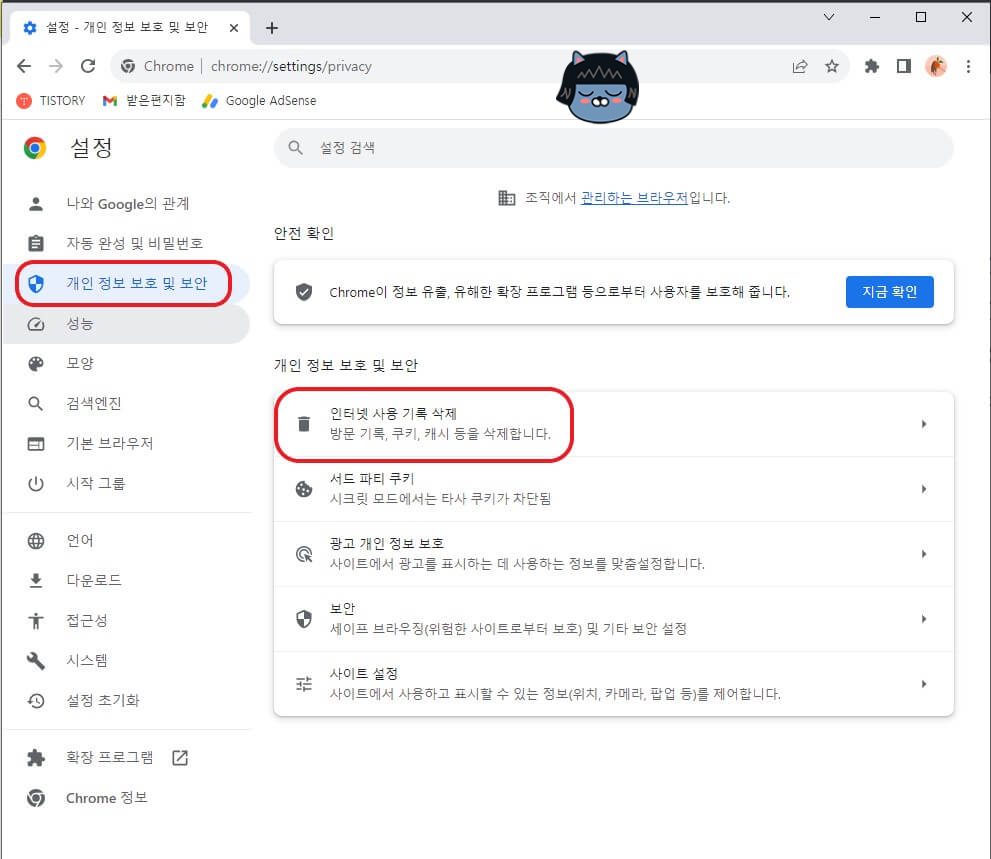
Task: Click the cookie icon on 서드 파티 쿠키
Action: coord(303,489)
